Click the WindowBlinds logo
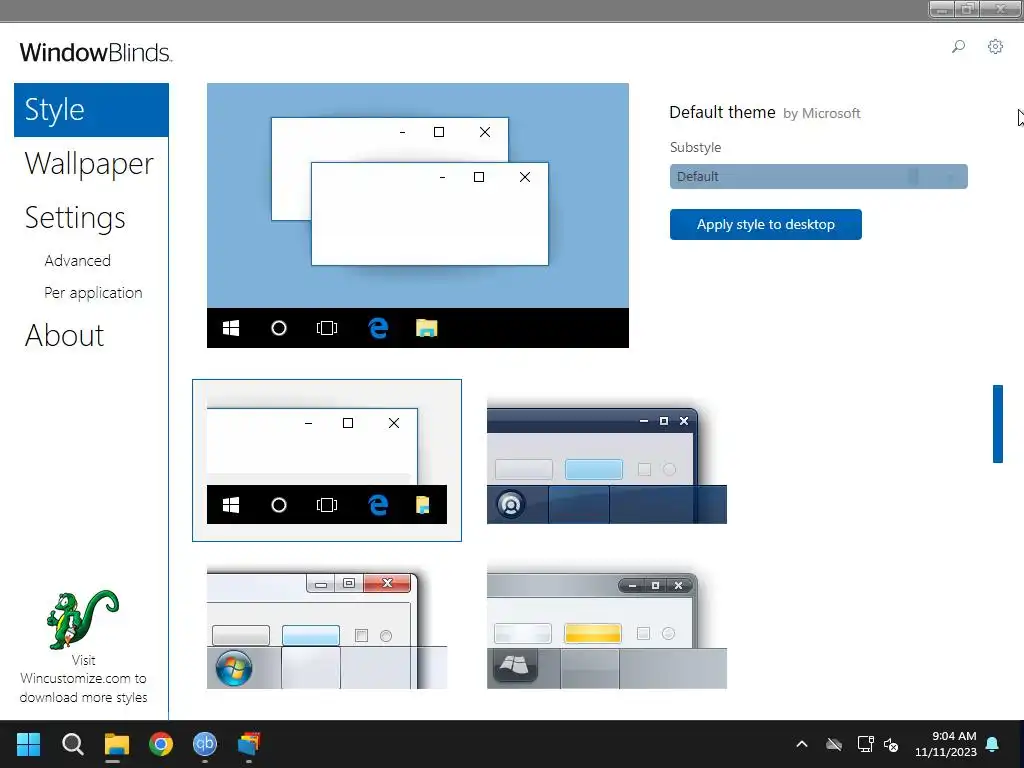The image size is (1024, 768). click(96, 52)
